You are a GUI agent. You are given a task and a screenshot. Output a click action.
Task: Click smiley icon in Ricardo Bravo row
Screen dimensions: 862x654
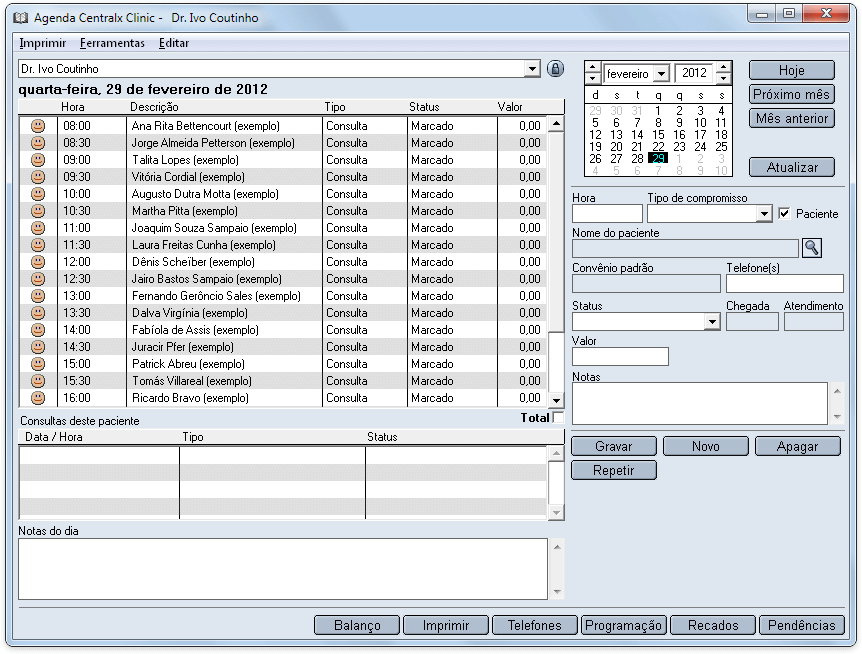click(x=38, y=398)
